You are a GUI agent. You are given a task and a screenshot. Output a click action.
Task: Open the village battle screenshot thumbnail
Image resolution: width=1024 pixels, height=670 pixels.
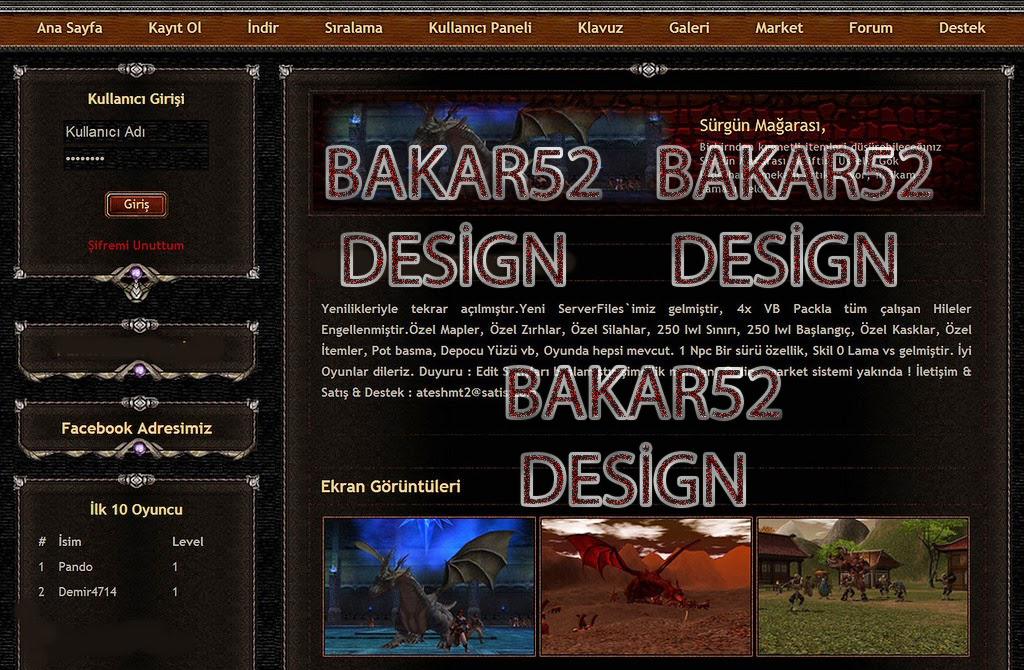click(863, 586)
